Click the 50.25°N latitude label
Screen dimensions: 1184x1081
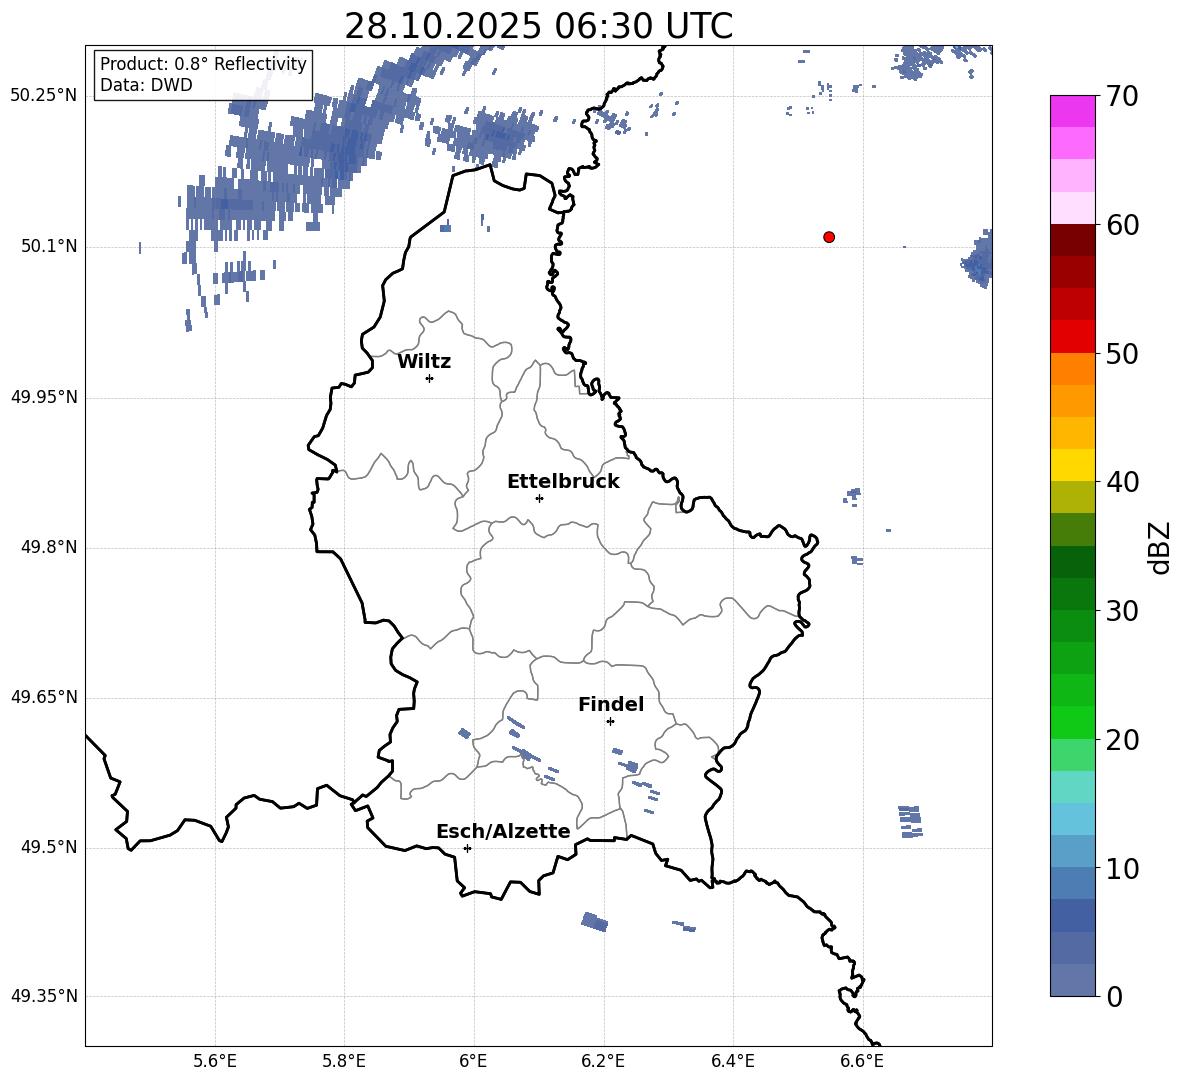point(44,96)
